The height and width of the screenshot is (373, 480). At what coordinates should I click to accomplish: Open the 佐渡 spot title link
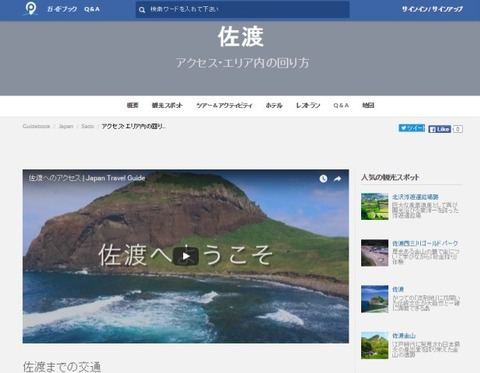tap(398, 289)
